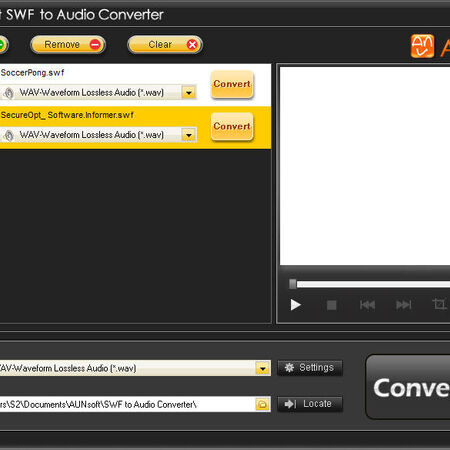Click the Locate button
The width and height of the screenshot is (450, 450).
(x=310, y=404)
